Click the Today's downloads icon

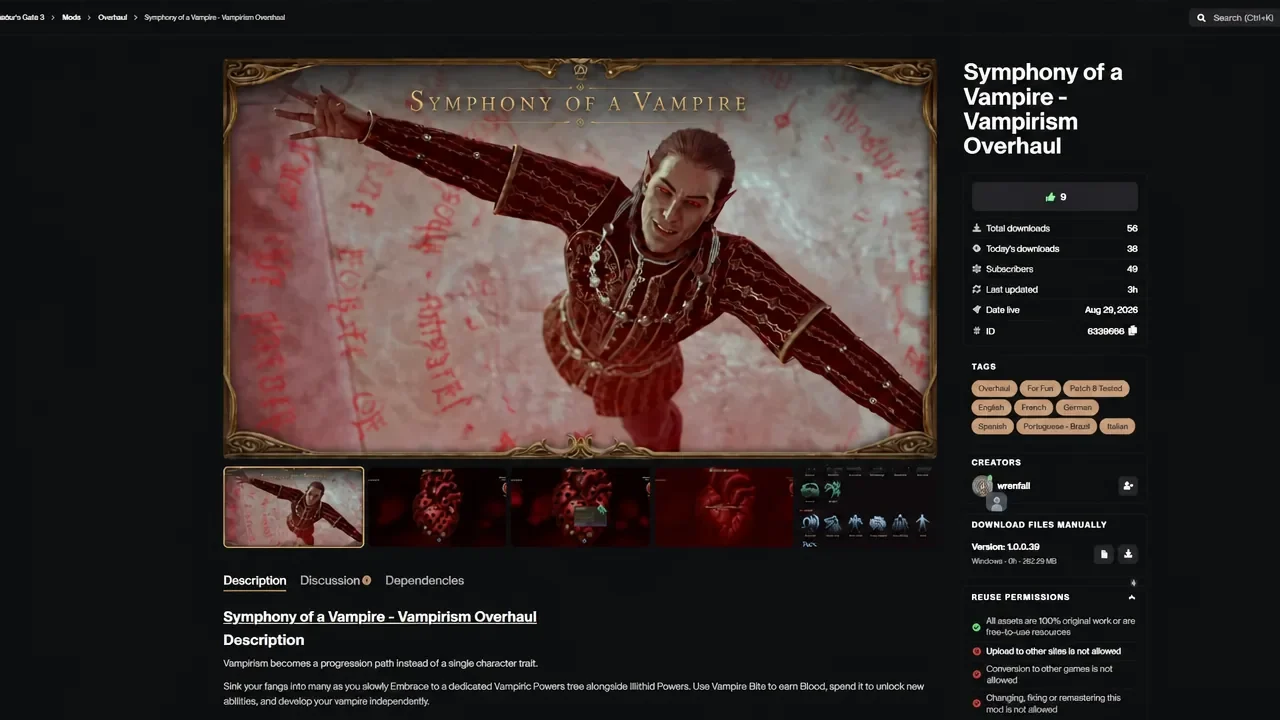coord(977,248)
